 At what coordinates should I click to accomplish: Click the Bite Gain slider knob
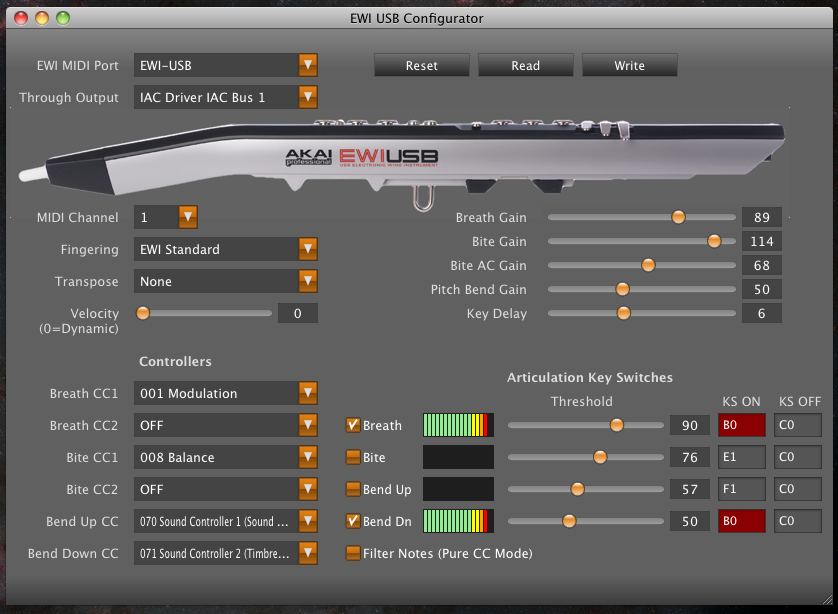click(714, 241)
